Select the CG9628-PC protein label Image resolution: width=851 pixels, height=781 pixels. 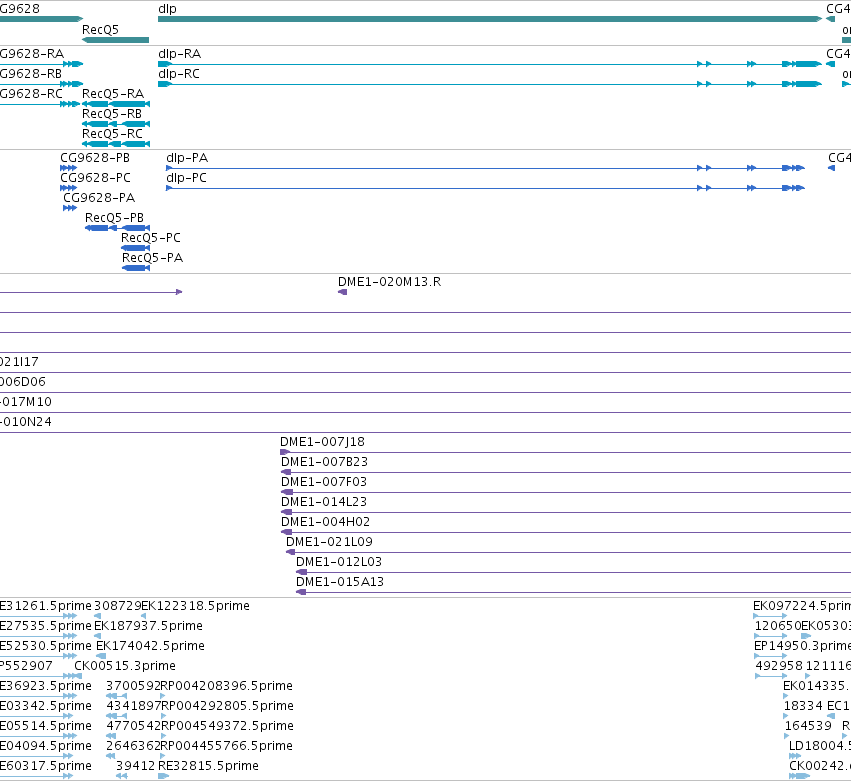point(96,178)
